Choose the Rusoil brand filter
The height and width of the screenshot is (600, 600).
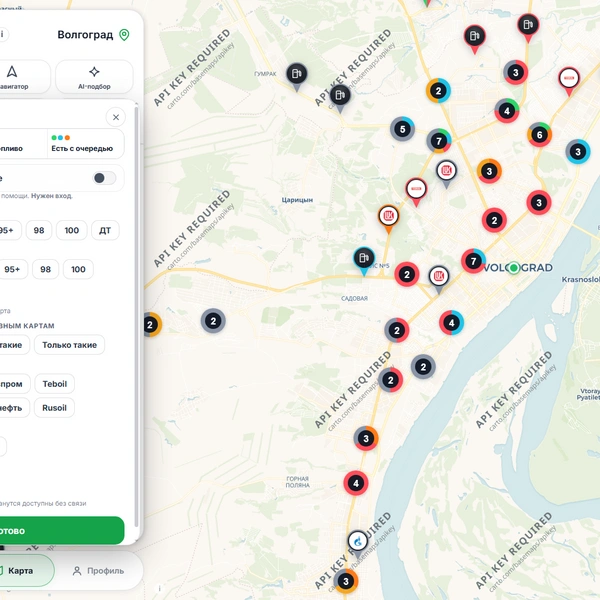pos(54,408)
